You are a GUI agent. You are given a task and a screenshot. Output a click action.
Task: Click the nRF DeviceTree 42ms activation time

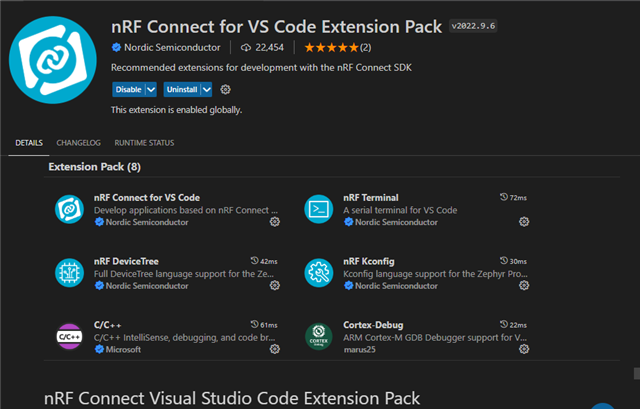264,261
